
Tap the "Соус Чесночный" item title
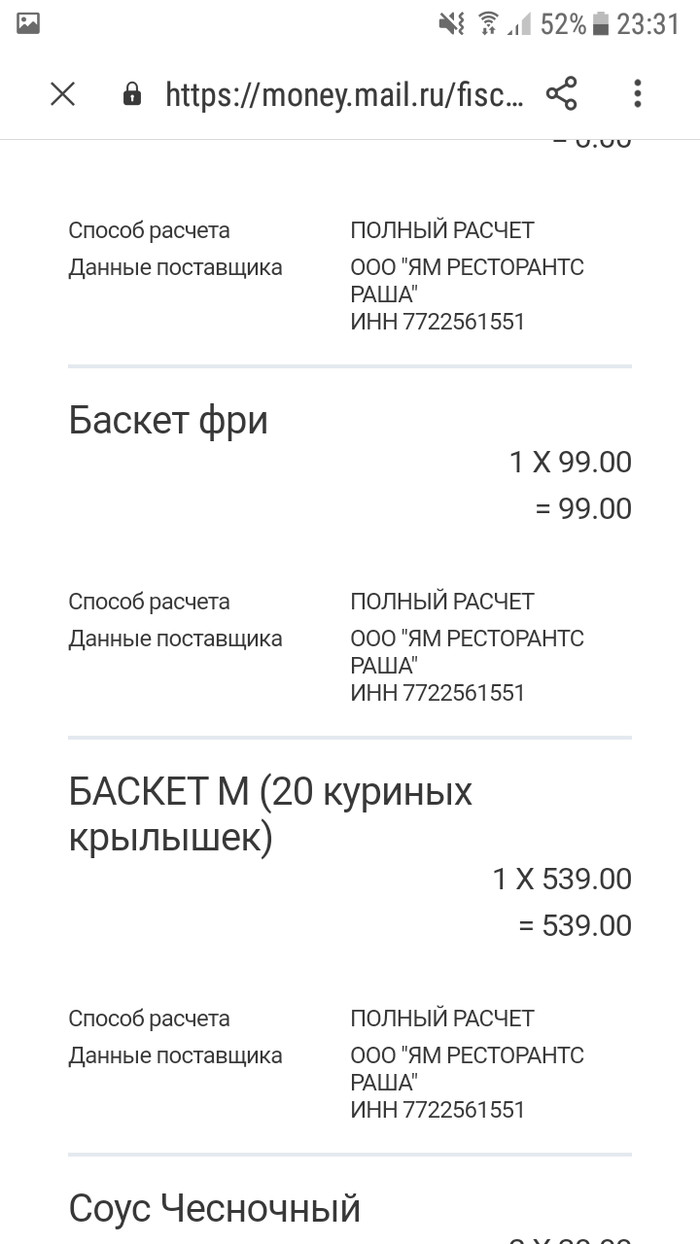pos(214,1209)
